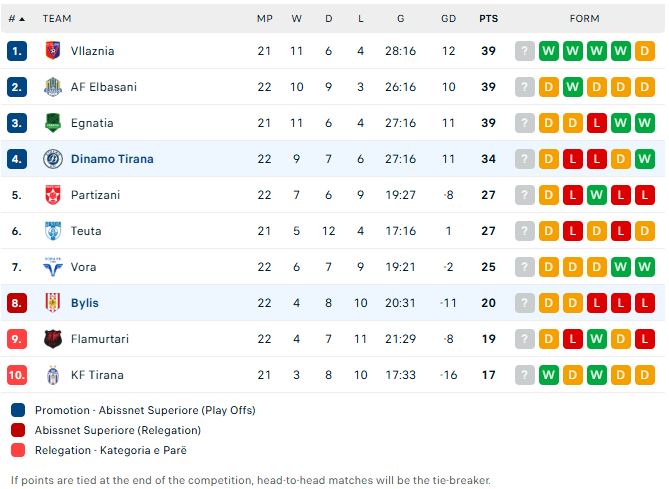Click the rank 10 position badge
669x489 pixels.
(x=16, y=375)
